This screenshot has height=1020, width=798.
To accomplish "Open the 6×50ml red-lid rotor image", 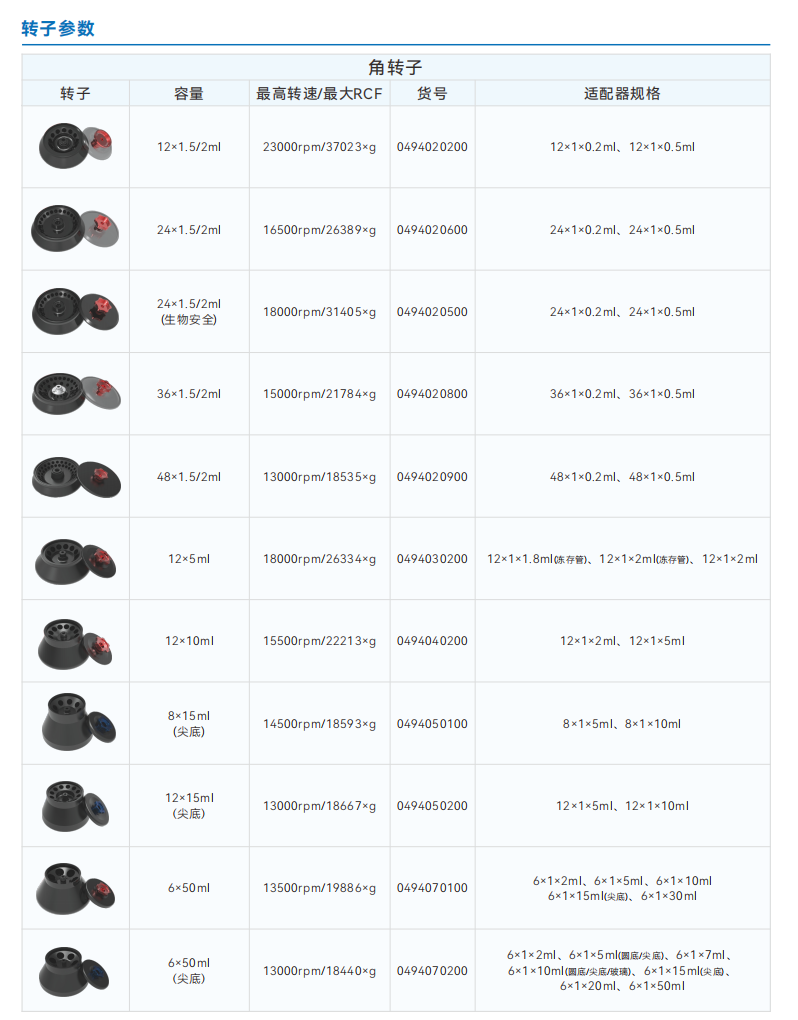I will 75,888.
